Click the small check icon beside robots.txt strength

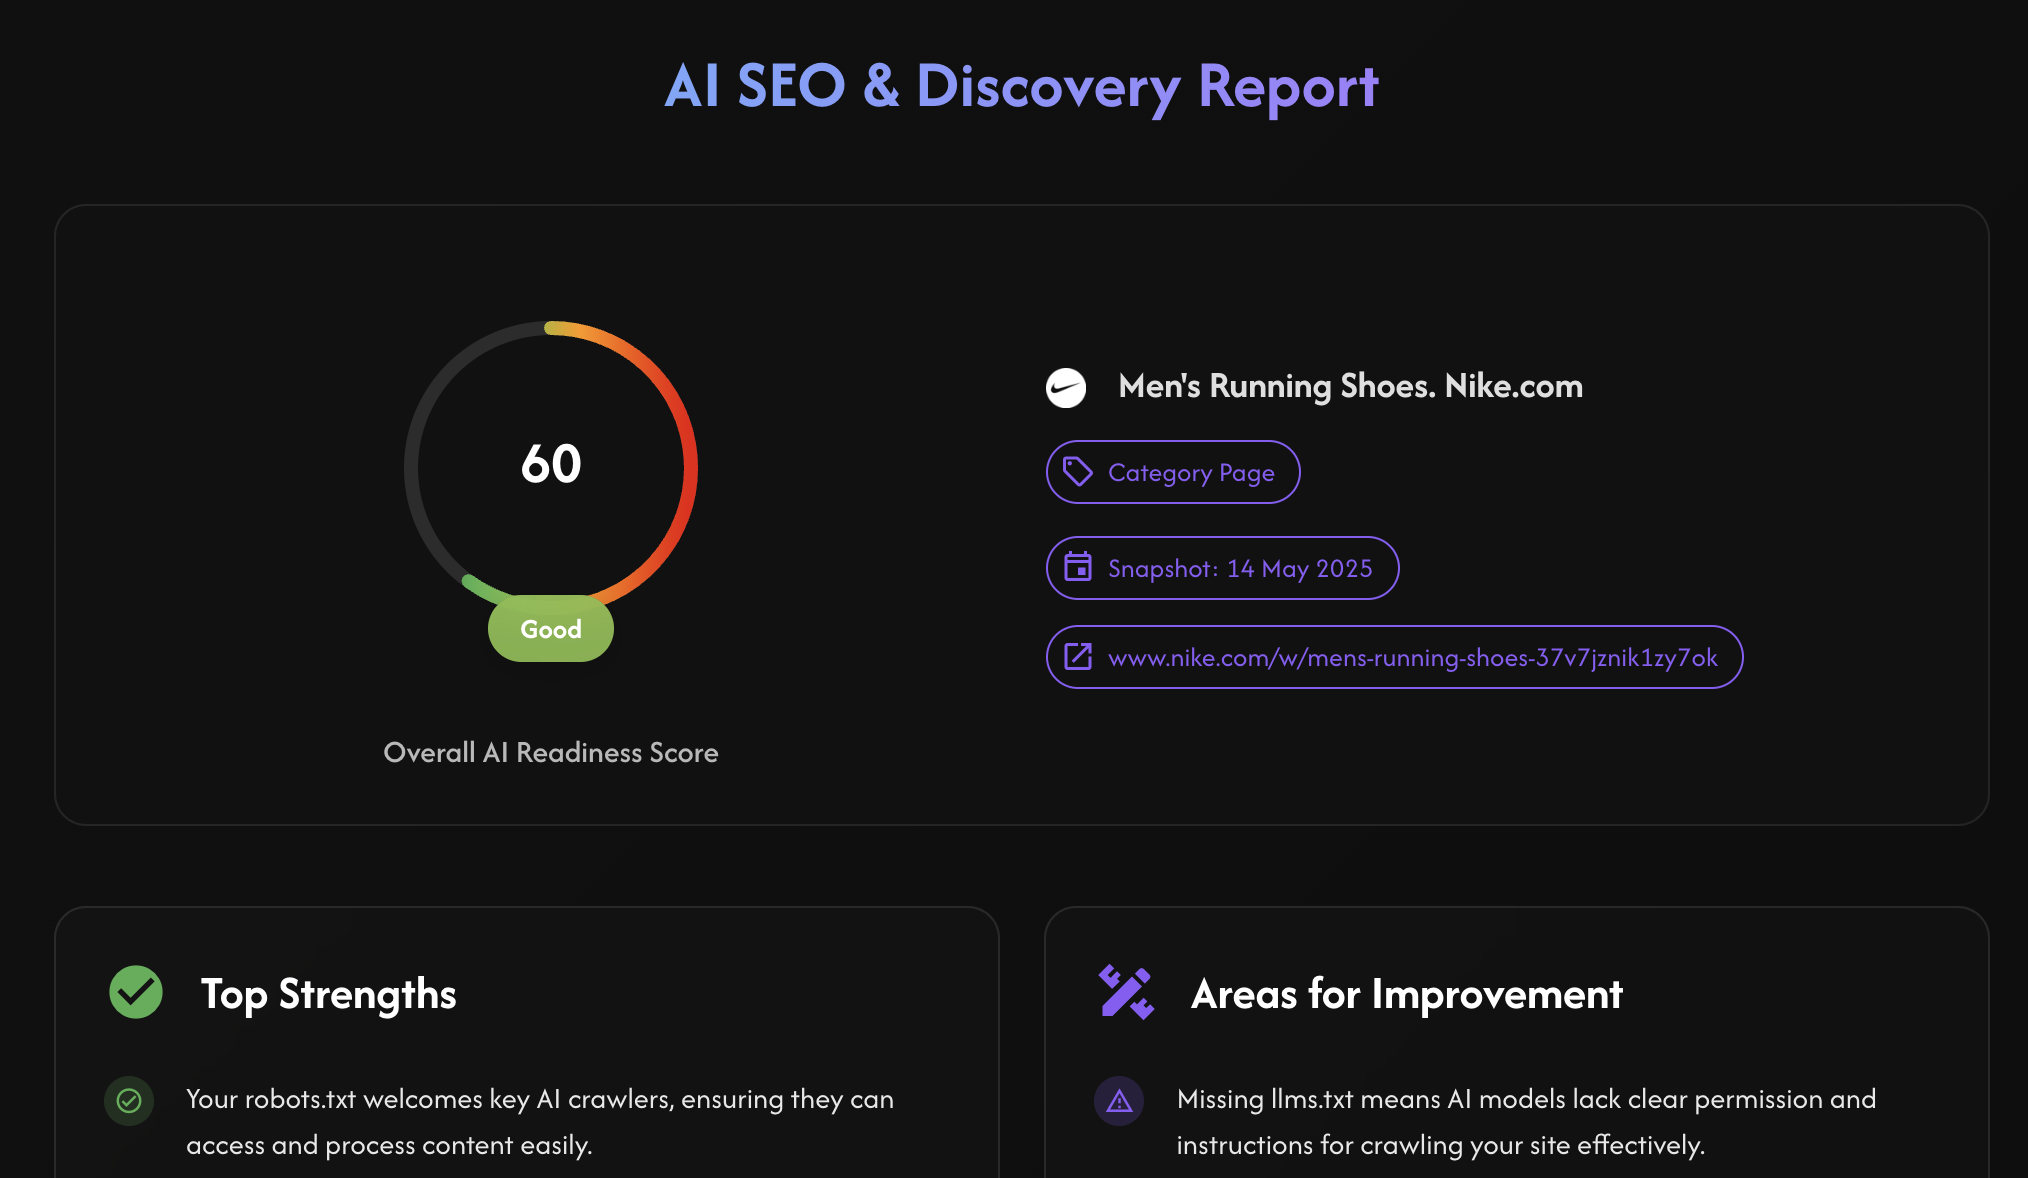129,1101
